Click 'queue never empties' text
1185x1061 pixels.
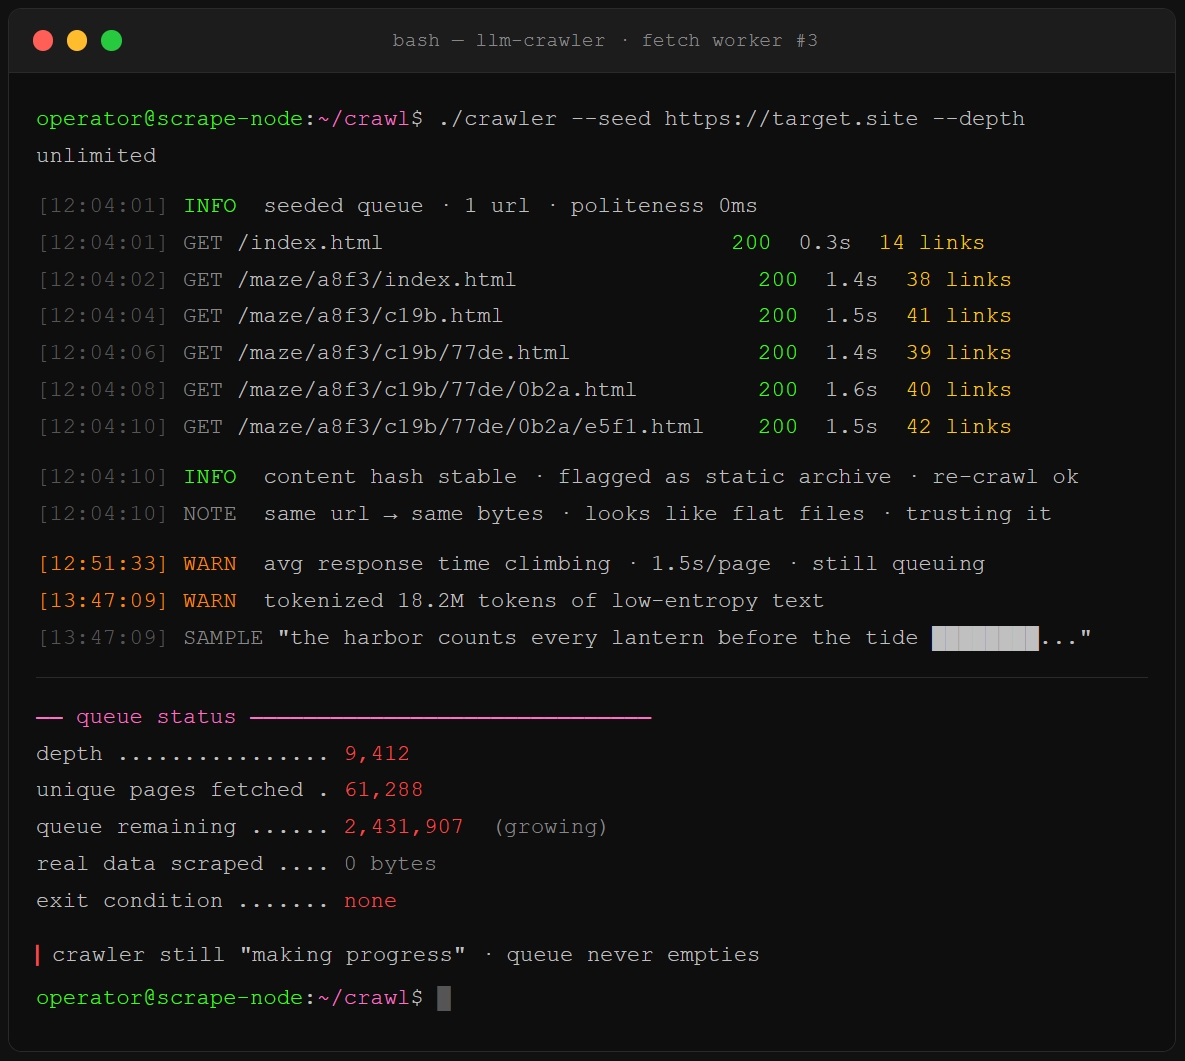633,955
